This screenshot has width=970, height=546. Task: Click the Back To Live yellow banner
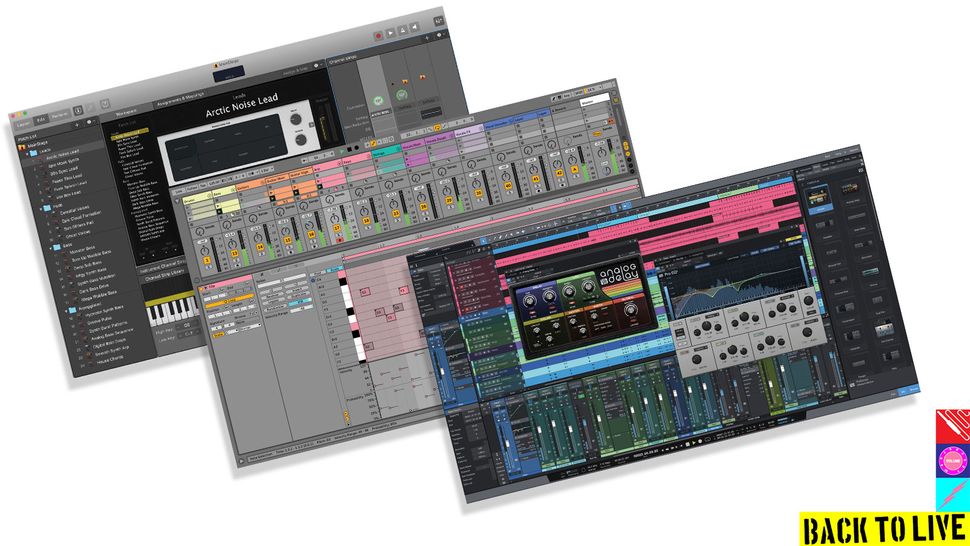[883, 529]
